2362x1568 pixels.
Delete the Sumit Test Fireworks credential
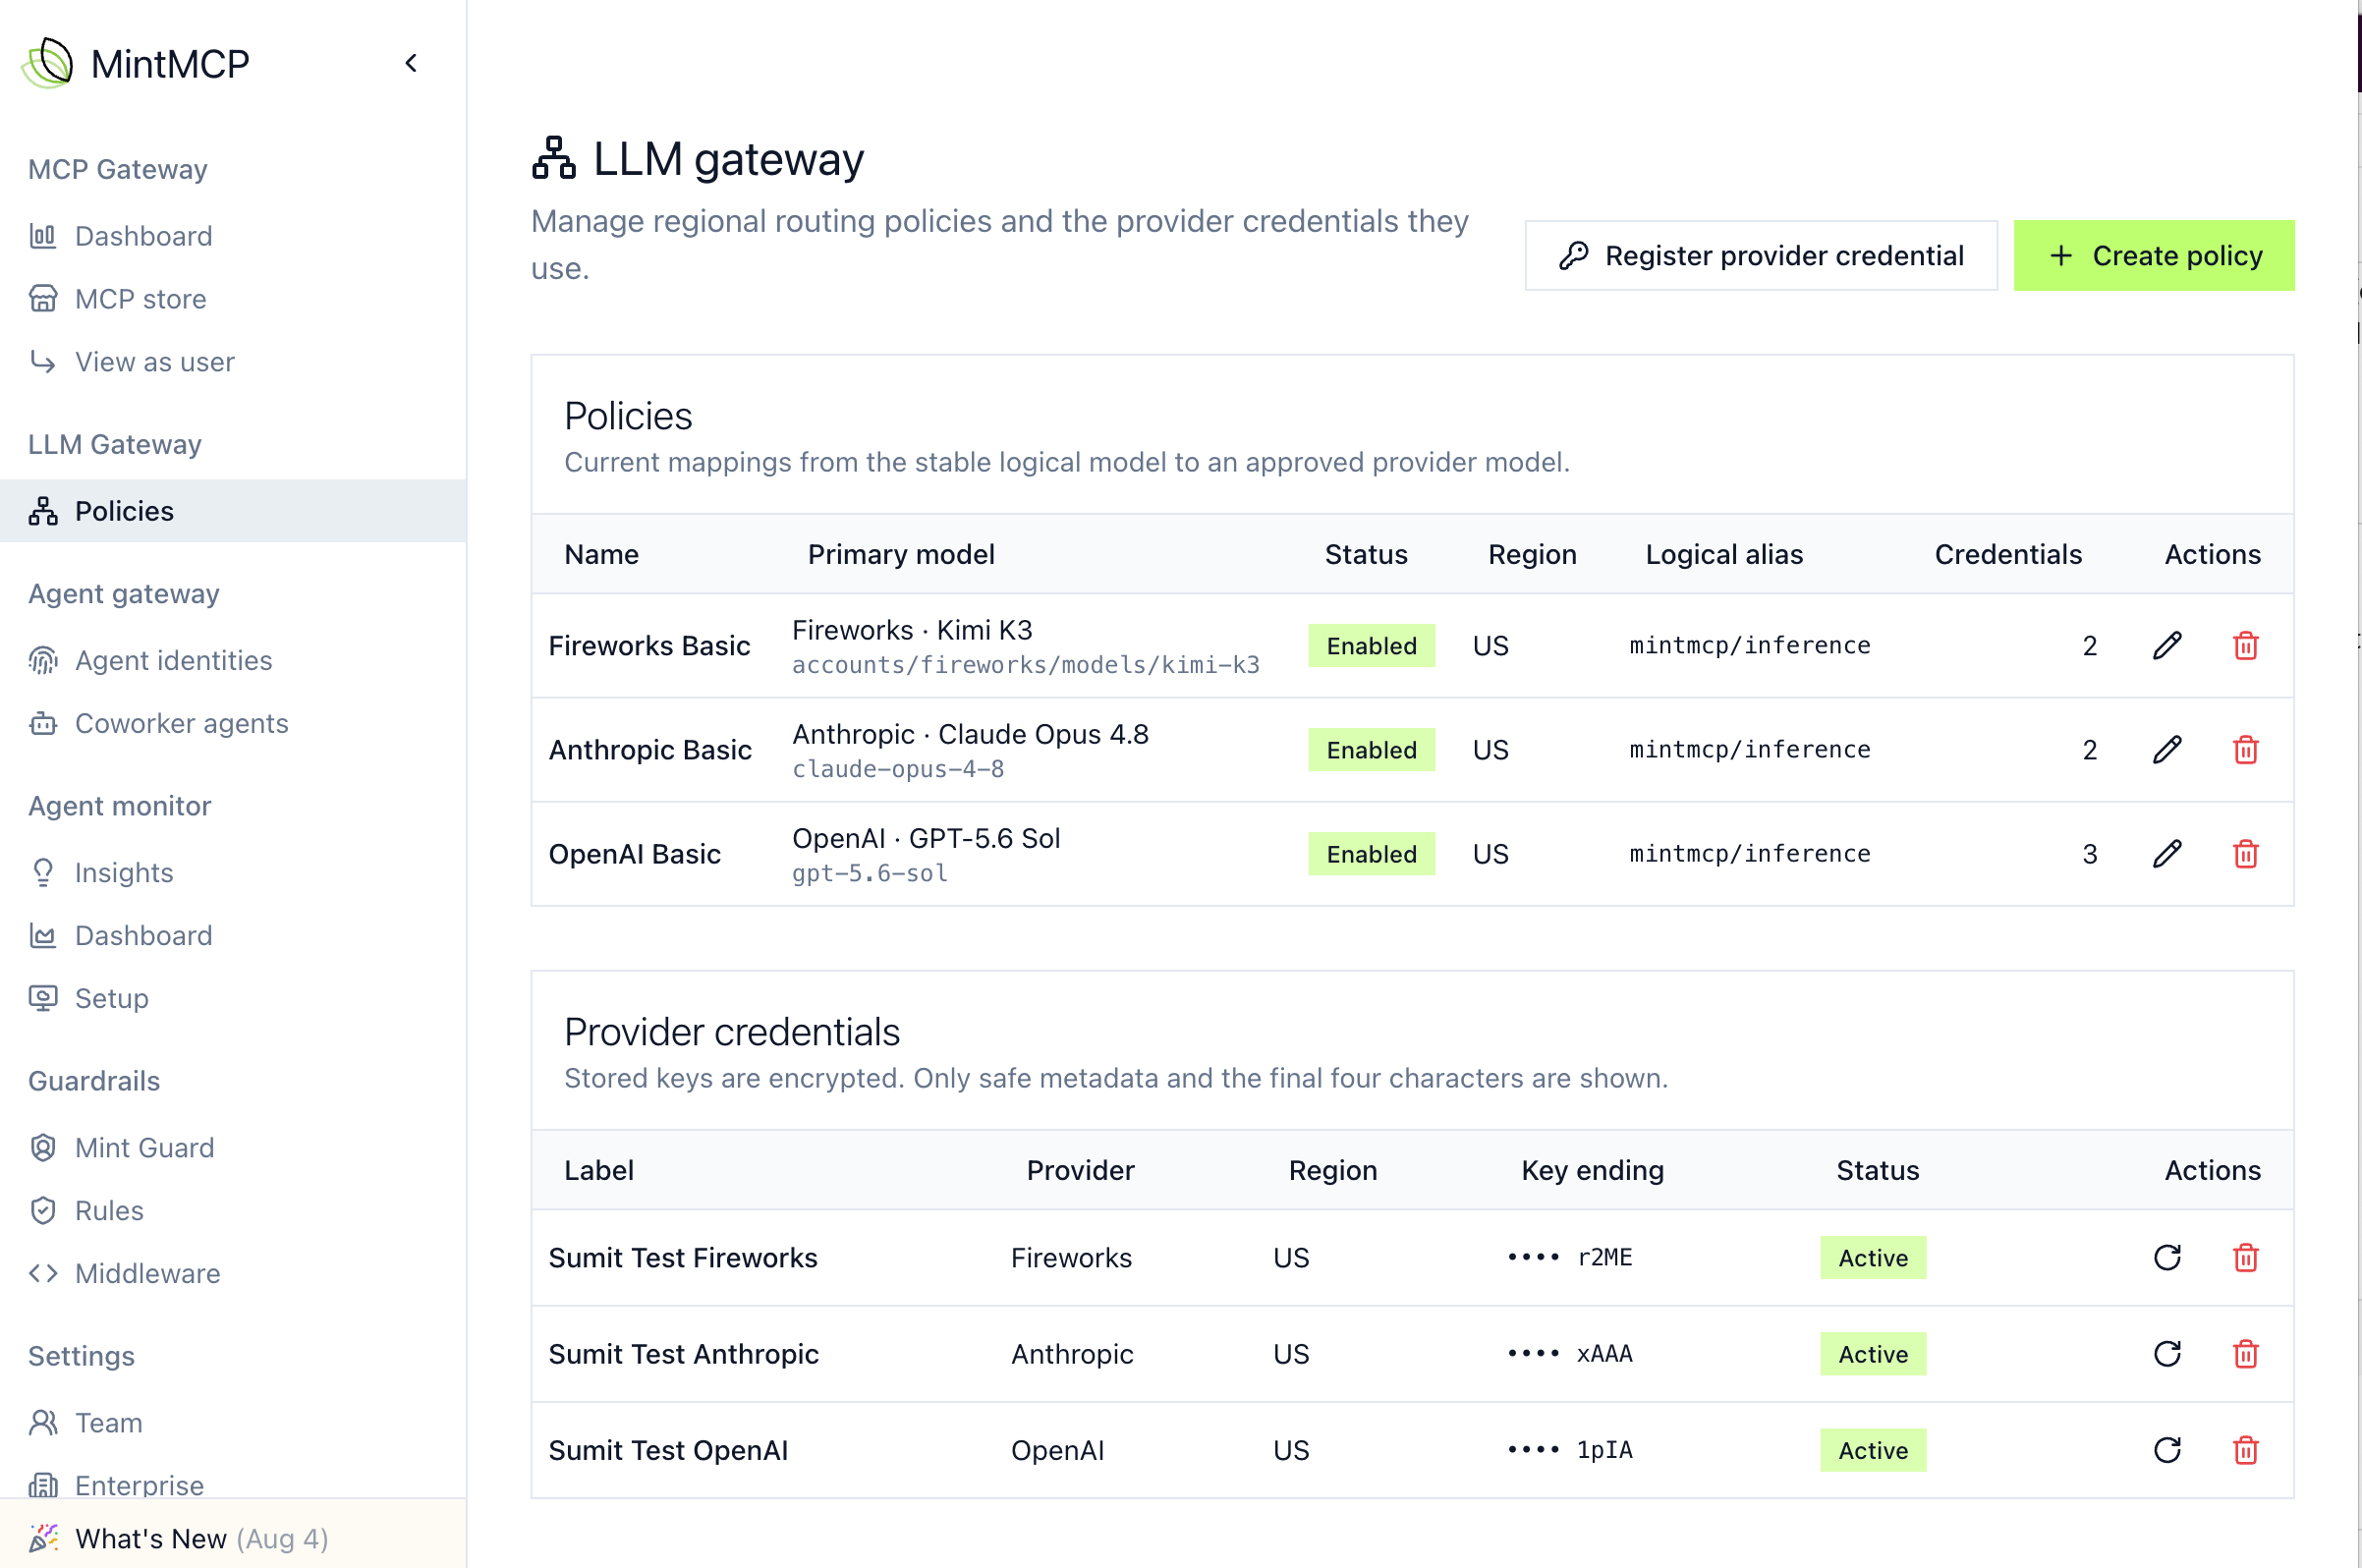[2246, 1258]
